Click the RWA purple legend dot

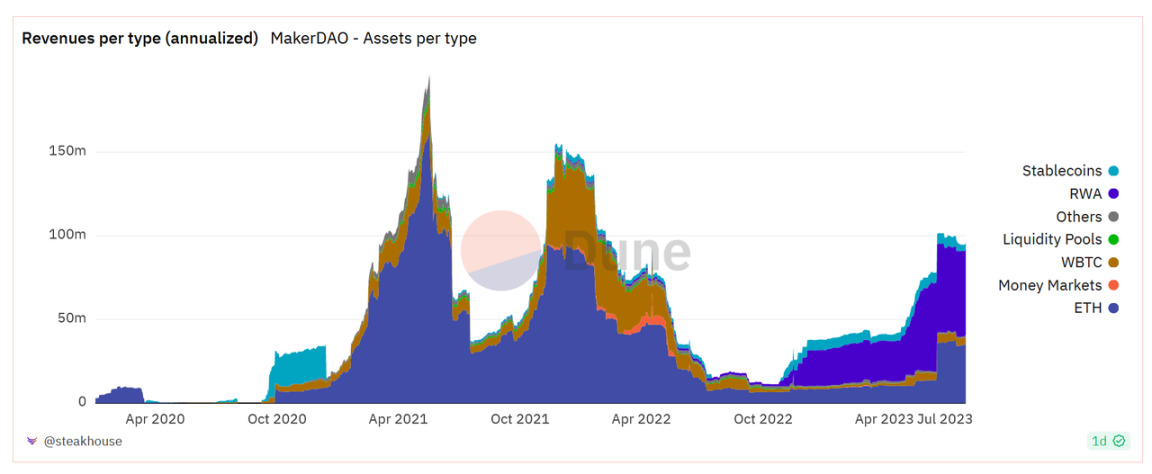[1113, 194]
